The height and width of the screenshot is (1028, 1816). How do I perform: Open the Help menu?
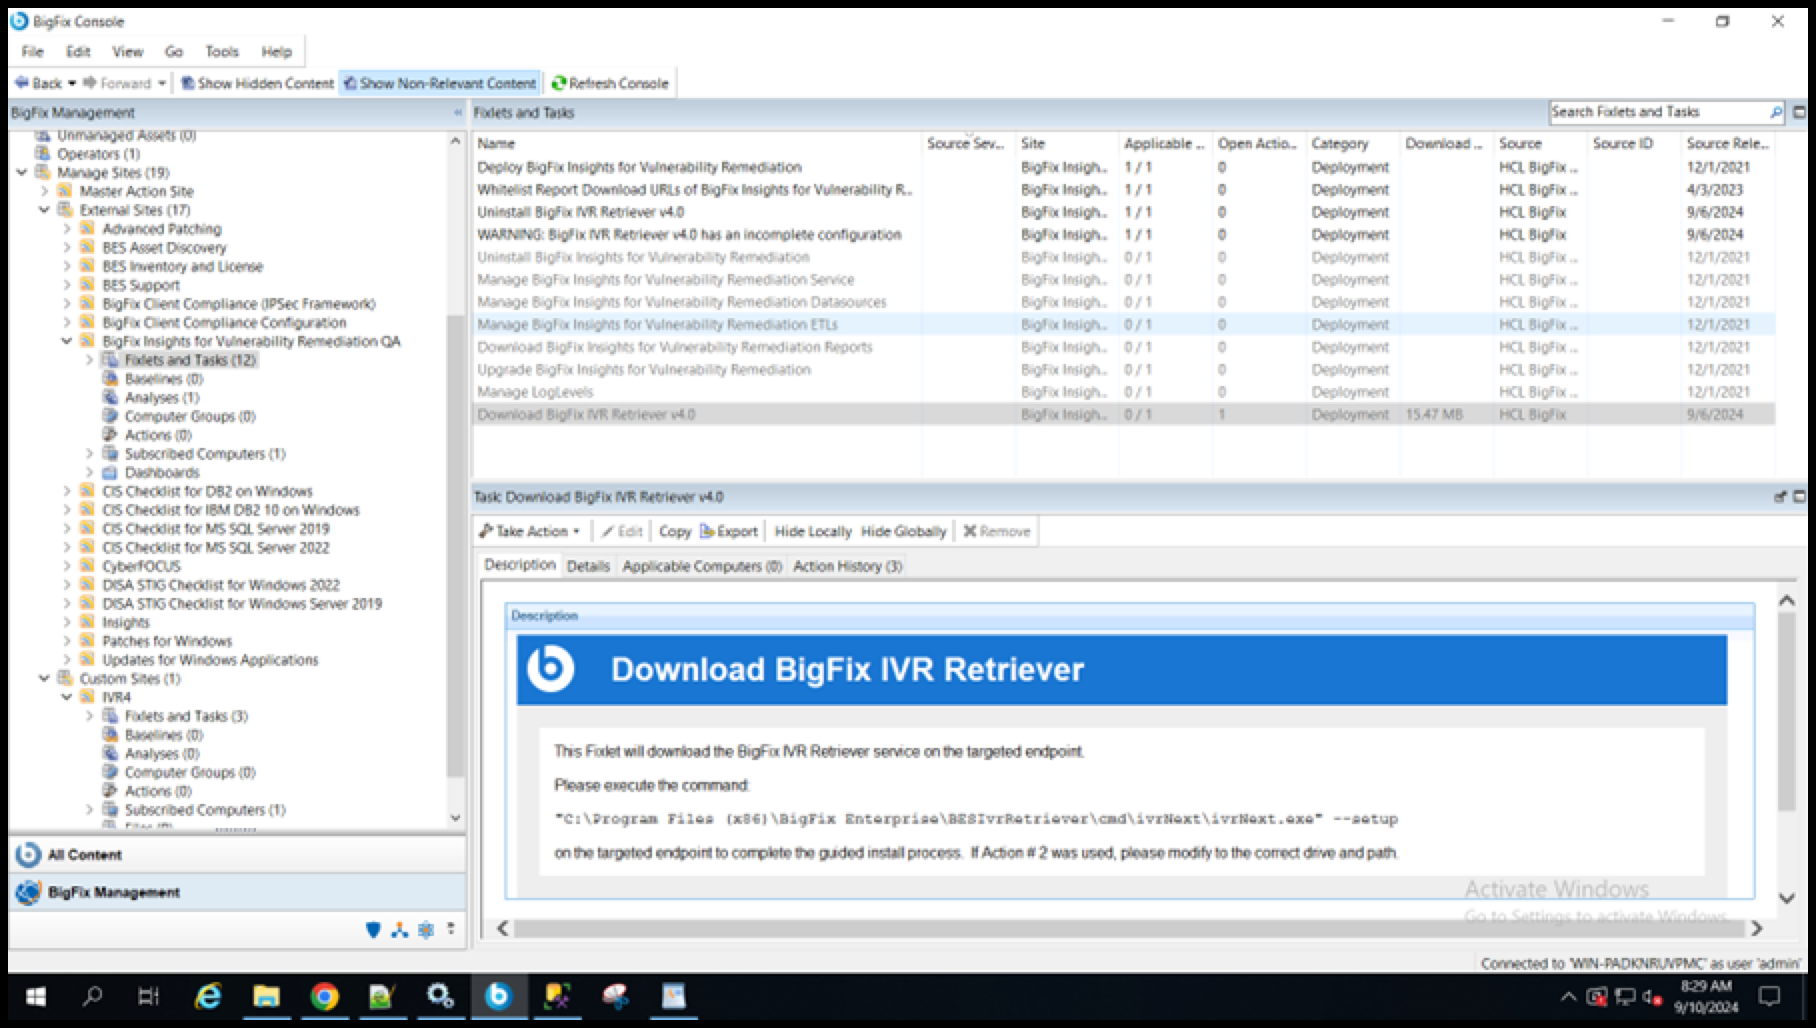(x=277, y=52)
